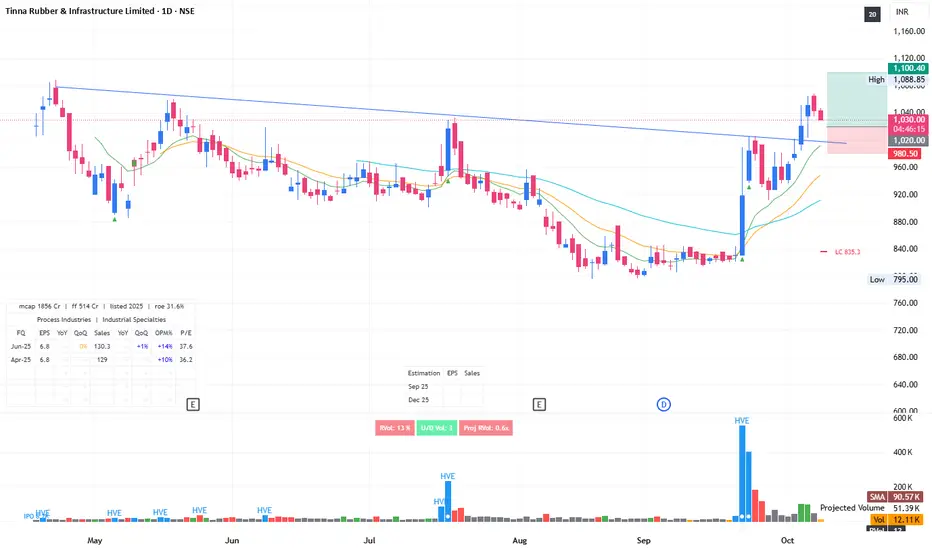
Task: Select the RVol: 13 % badge
Action: coord(395,428)
